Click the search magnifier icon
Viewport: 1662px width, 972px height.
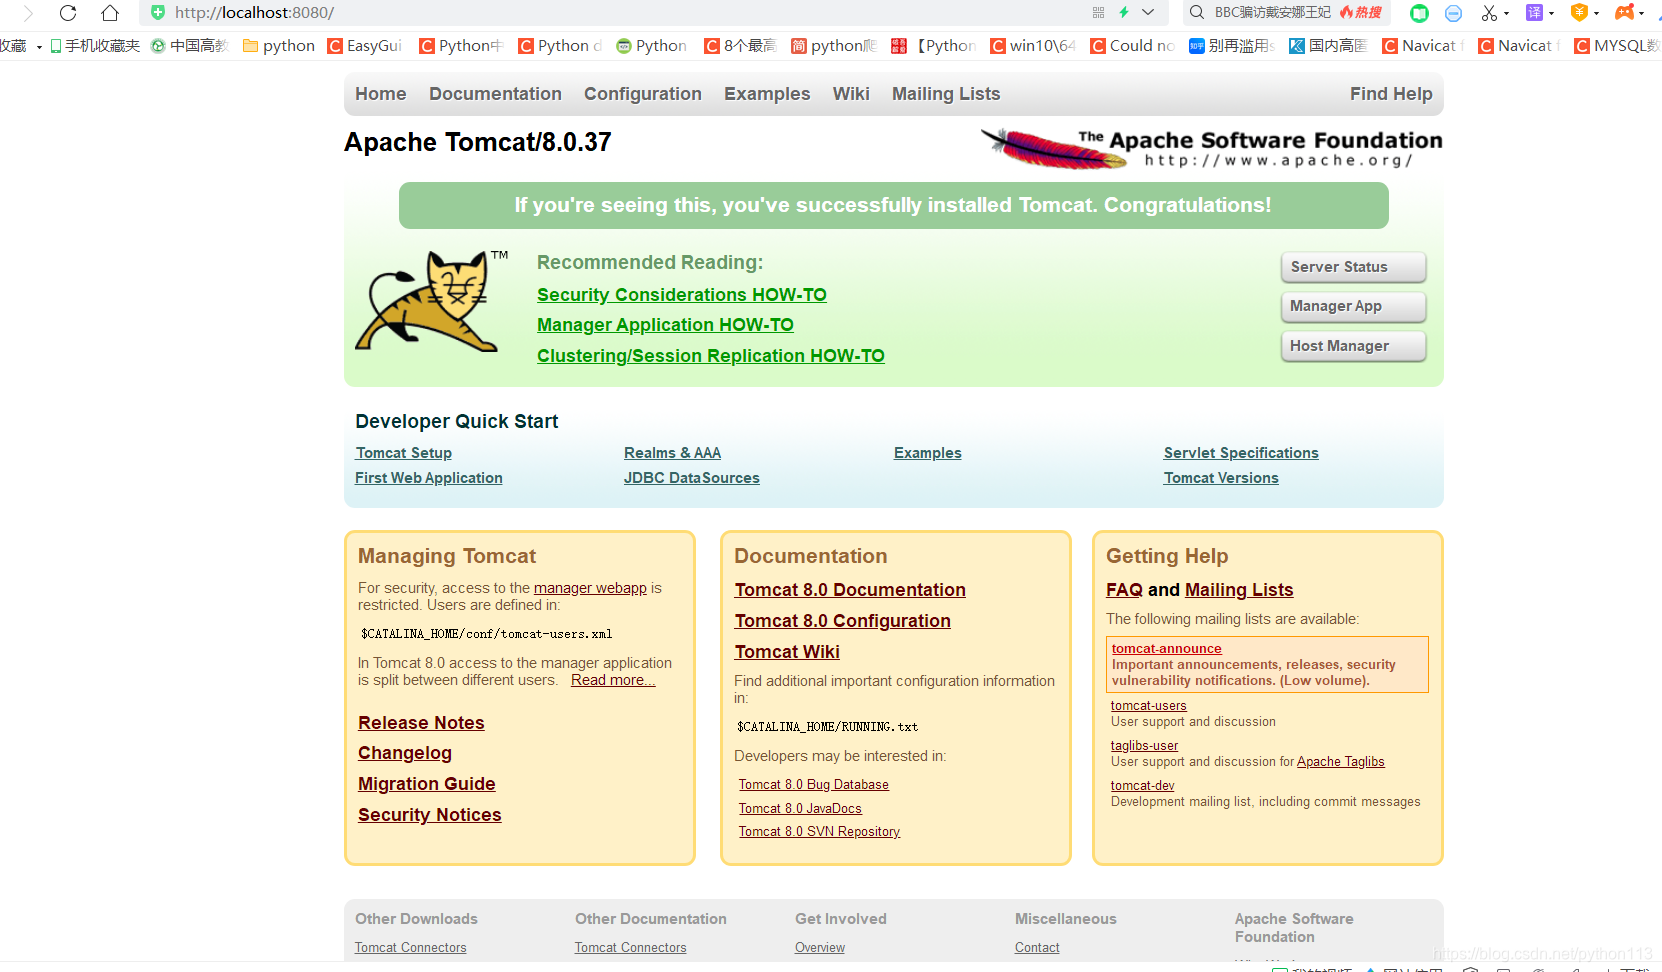pyautogui.click(x=1196, y=13)
